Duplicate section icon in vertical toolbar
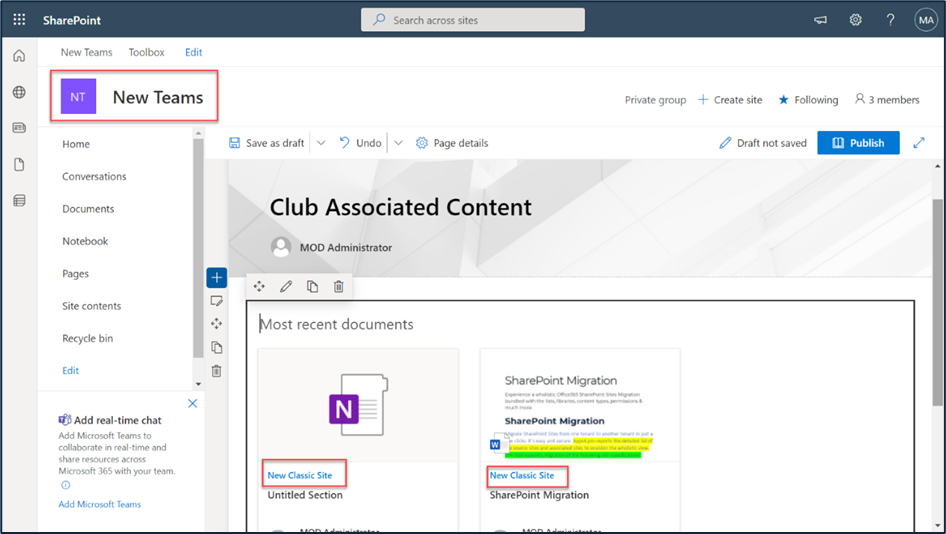Screen dimensions: 946x534 pyautogui.click(x=217, y=347)
